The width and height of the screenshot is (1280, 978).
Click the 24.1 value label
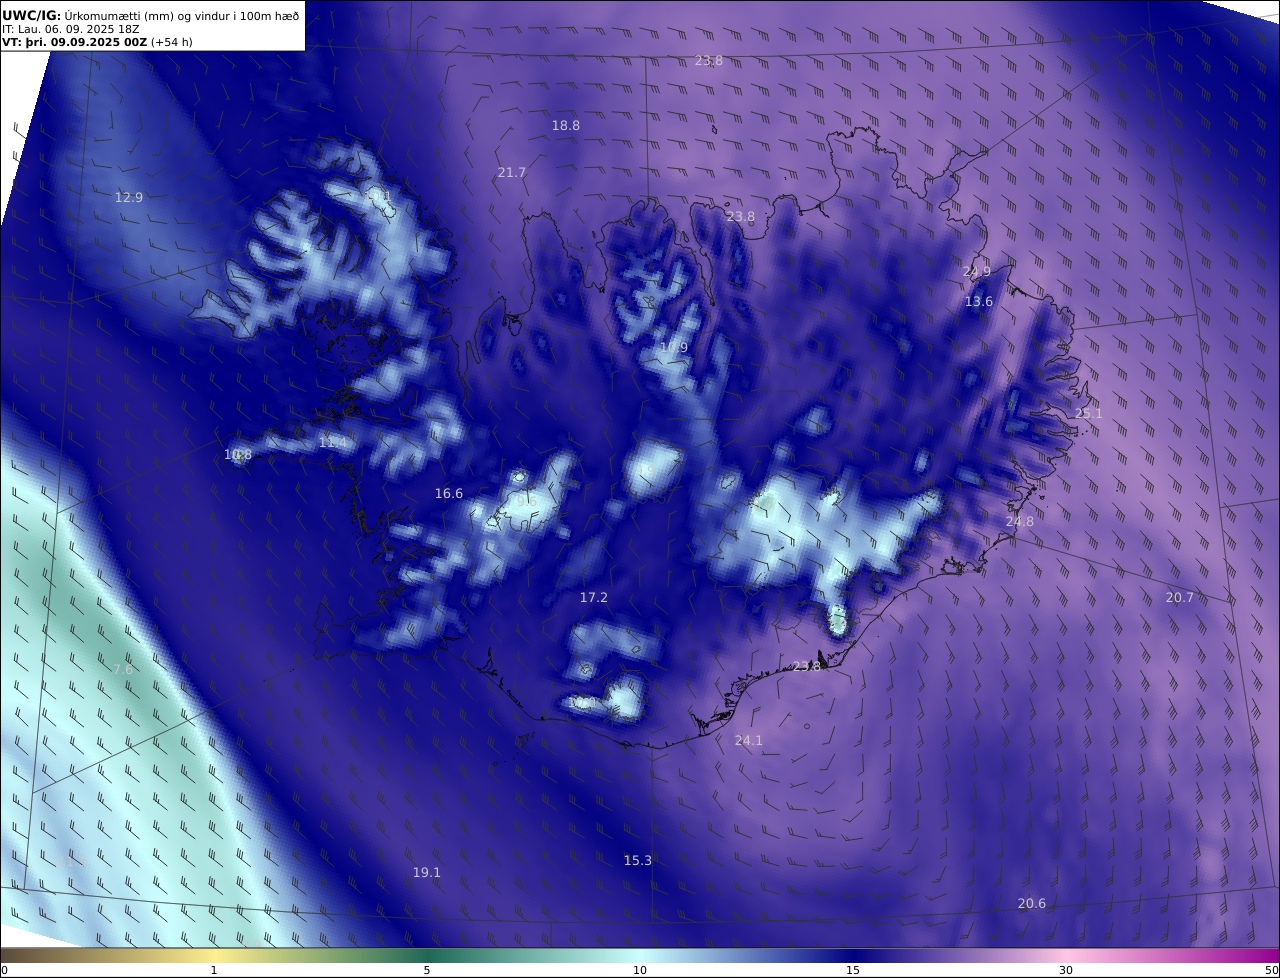click(x=749, y=741)
